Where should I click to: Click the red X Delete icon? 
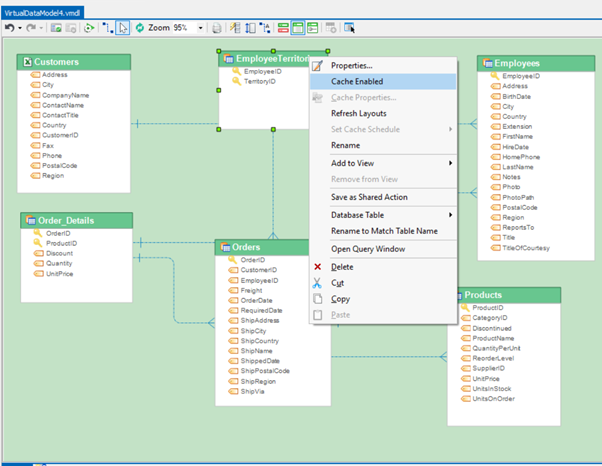(318, 267)
